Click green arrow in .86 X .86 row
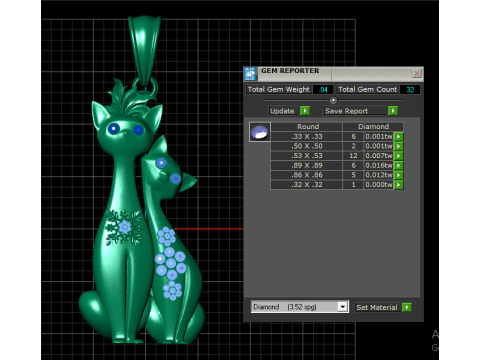 [x=399, y=175]
